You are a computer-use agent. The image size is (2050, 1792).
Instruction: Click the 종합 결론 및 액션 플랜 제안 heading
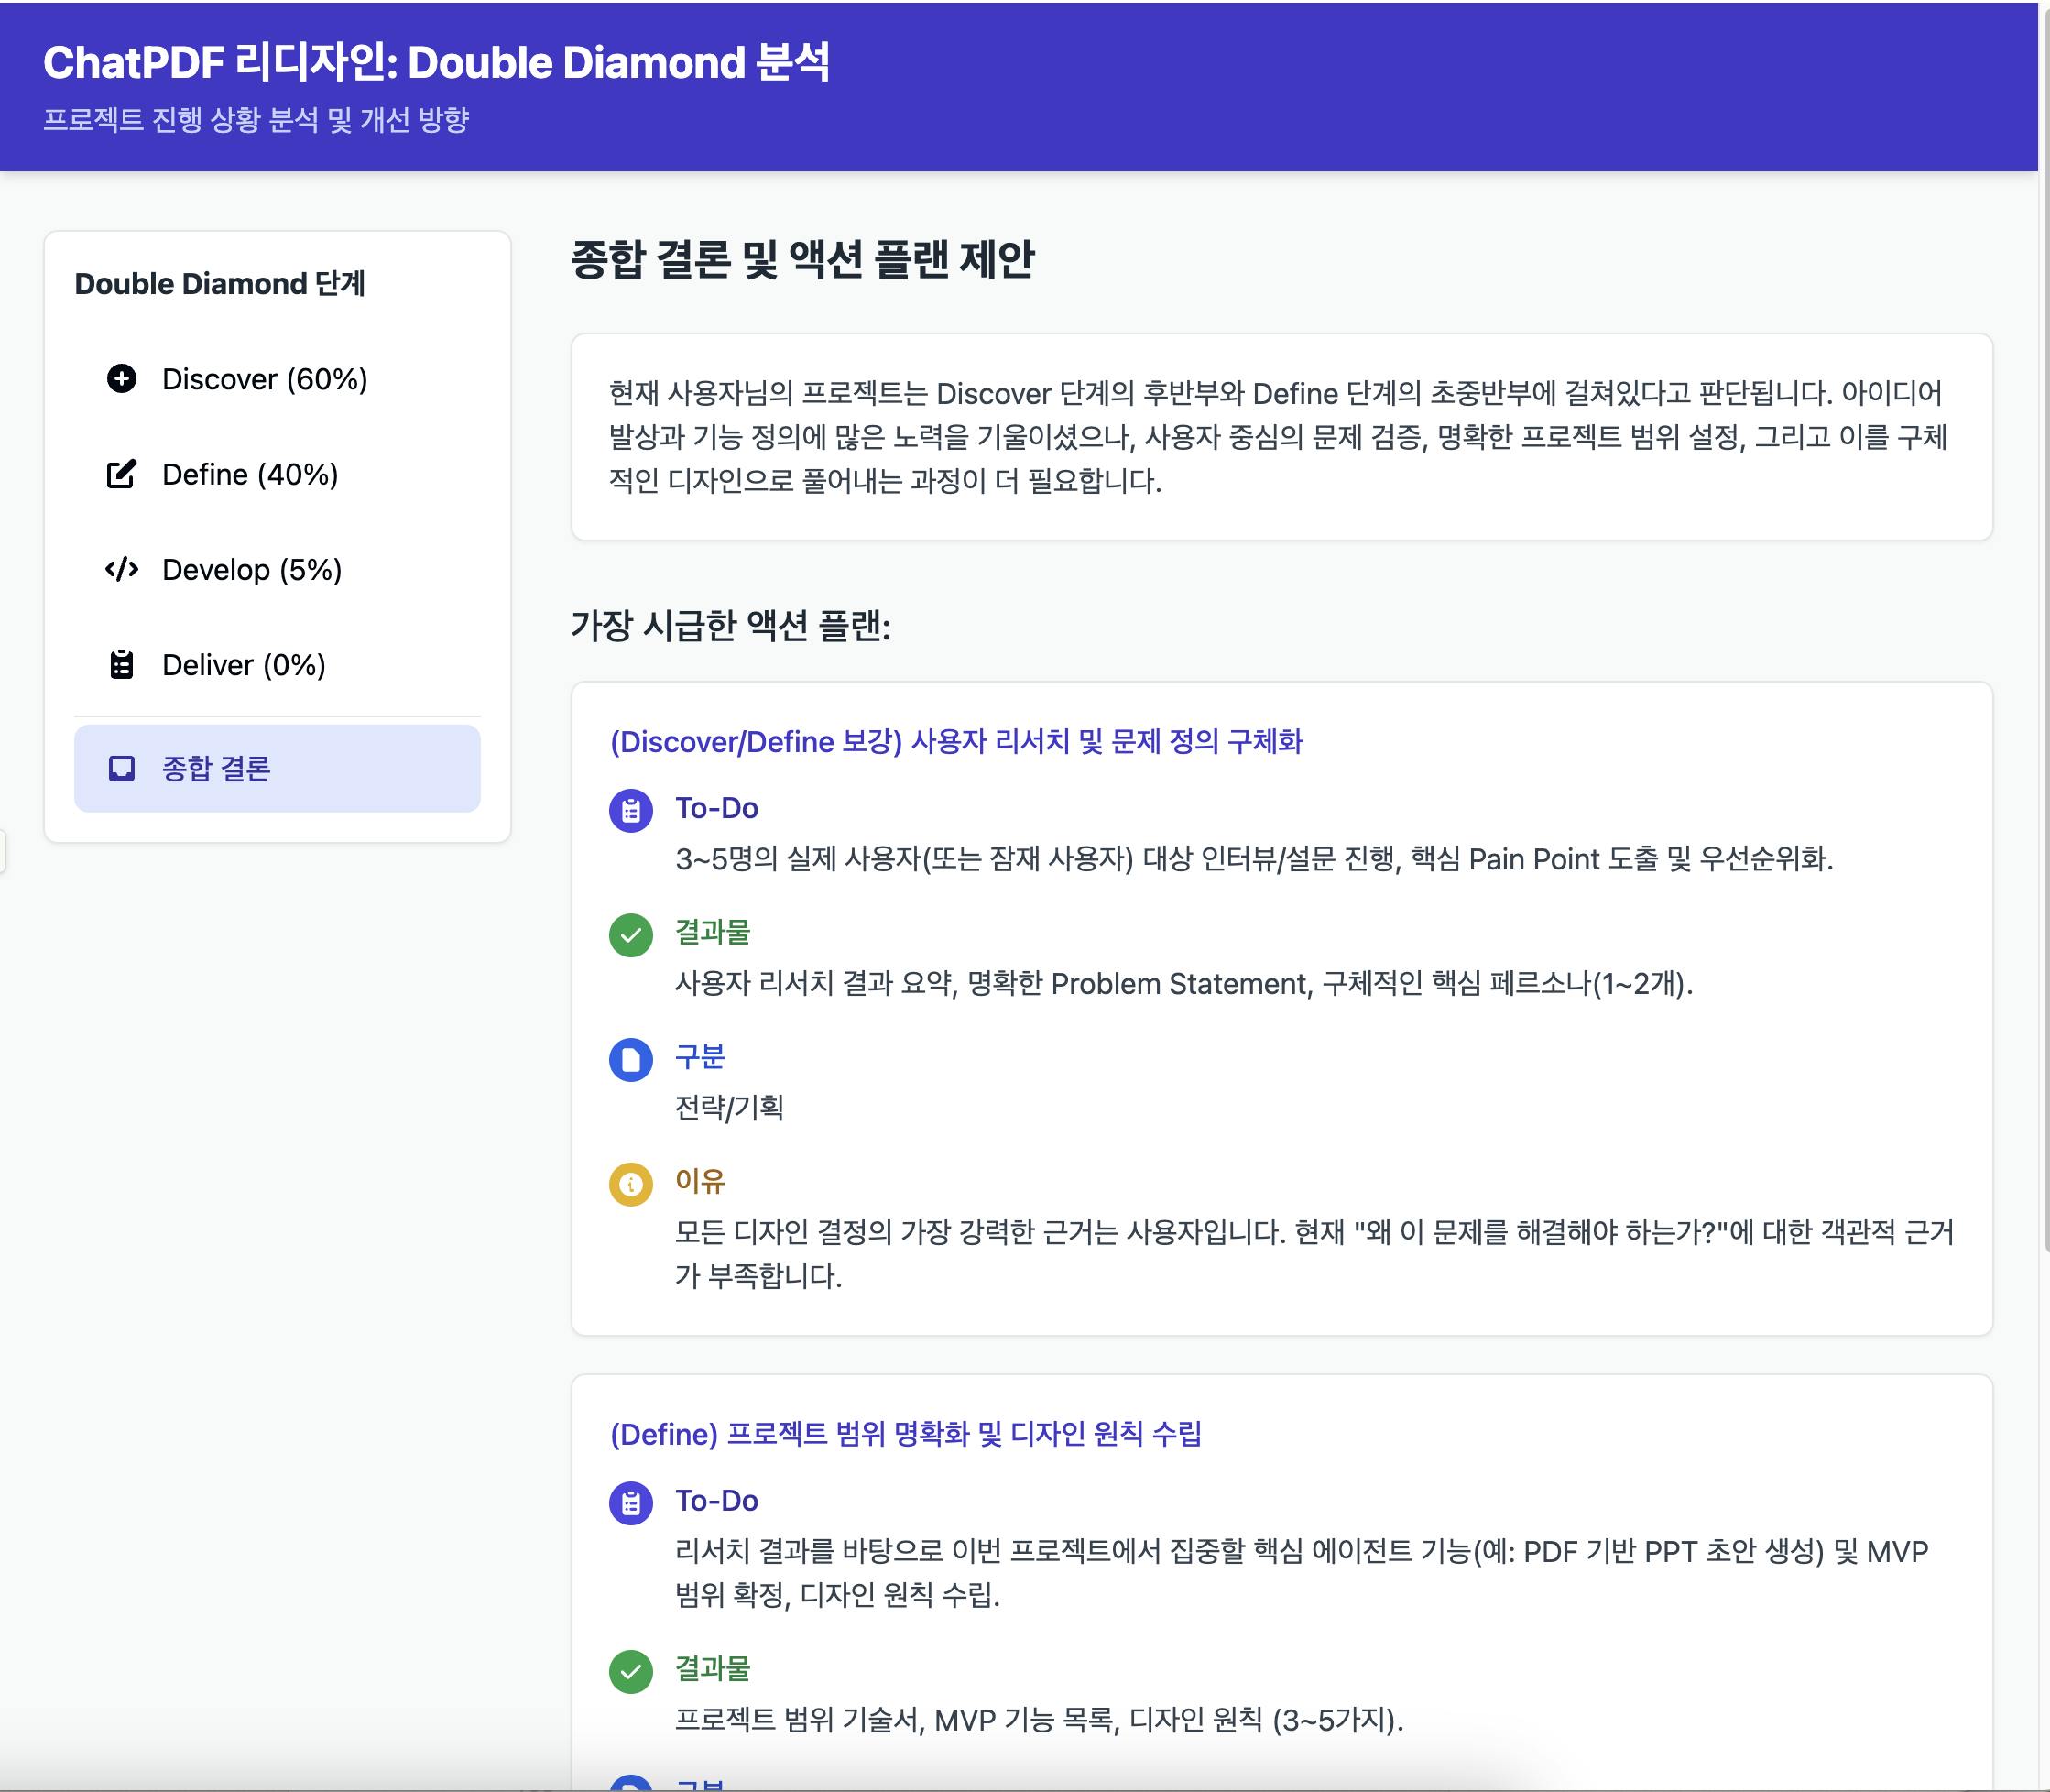tap(802, 259)
